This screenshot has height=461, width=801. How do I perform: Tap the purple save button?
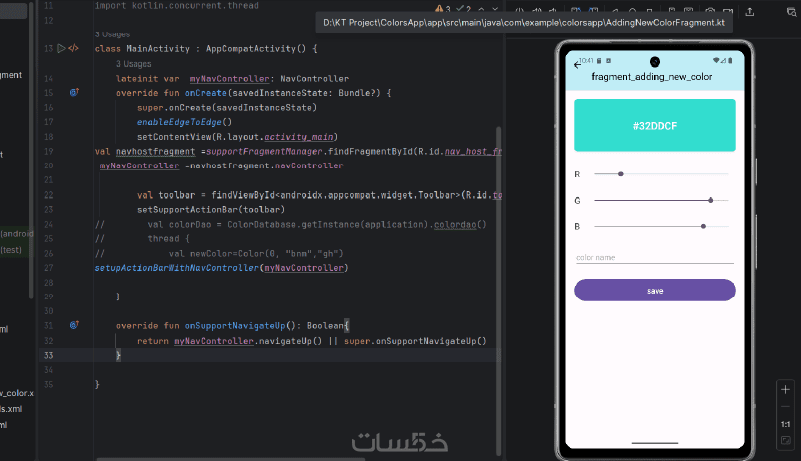655,290
